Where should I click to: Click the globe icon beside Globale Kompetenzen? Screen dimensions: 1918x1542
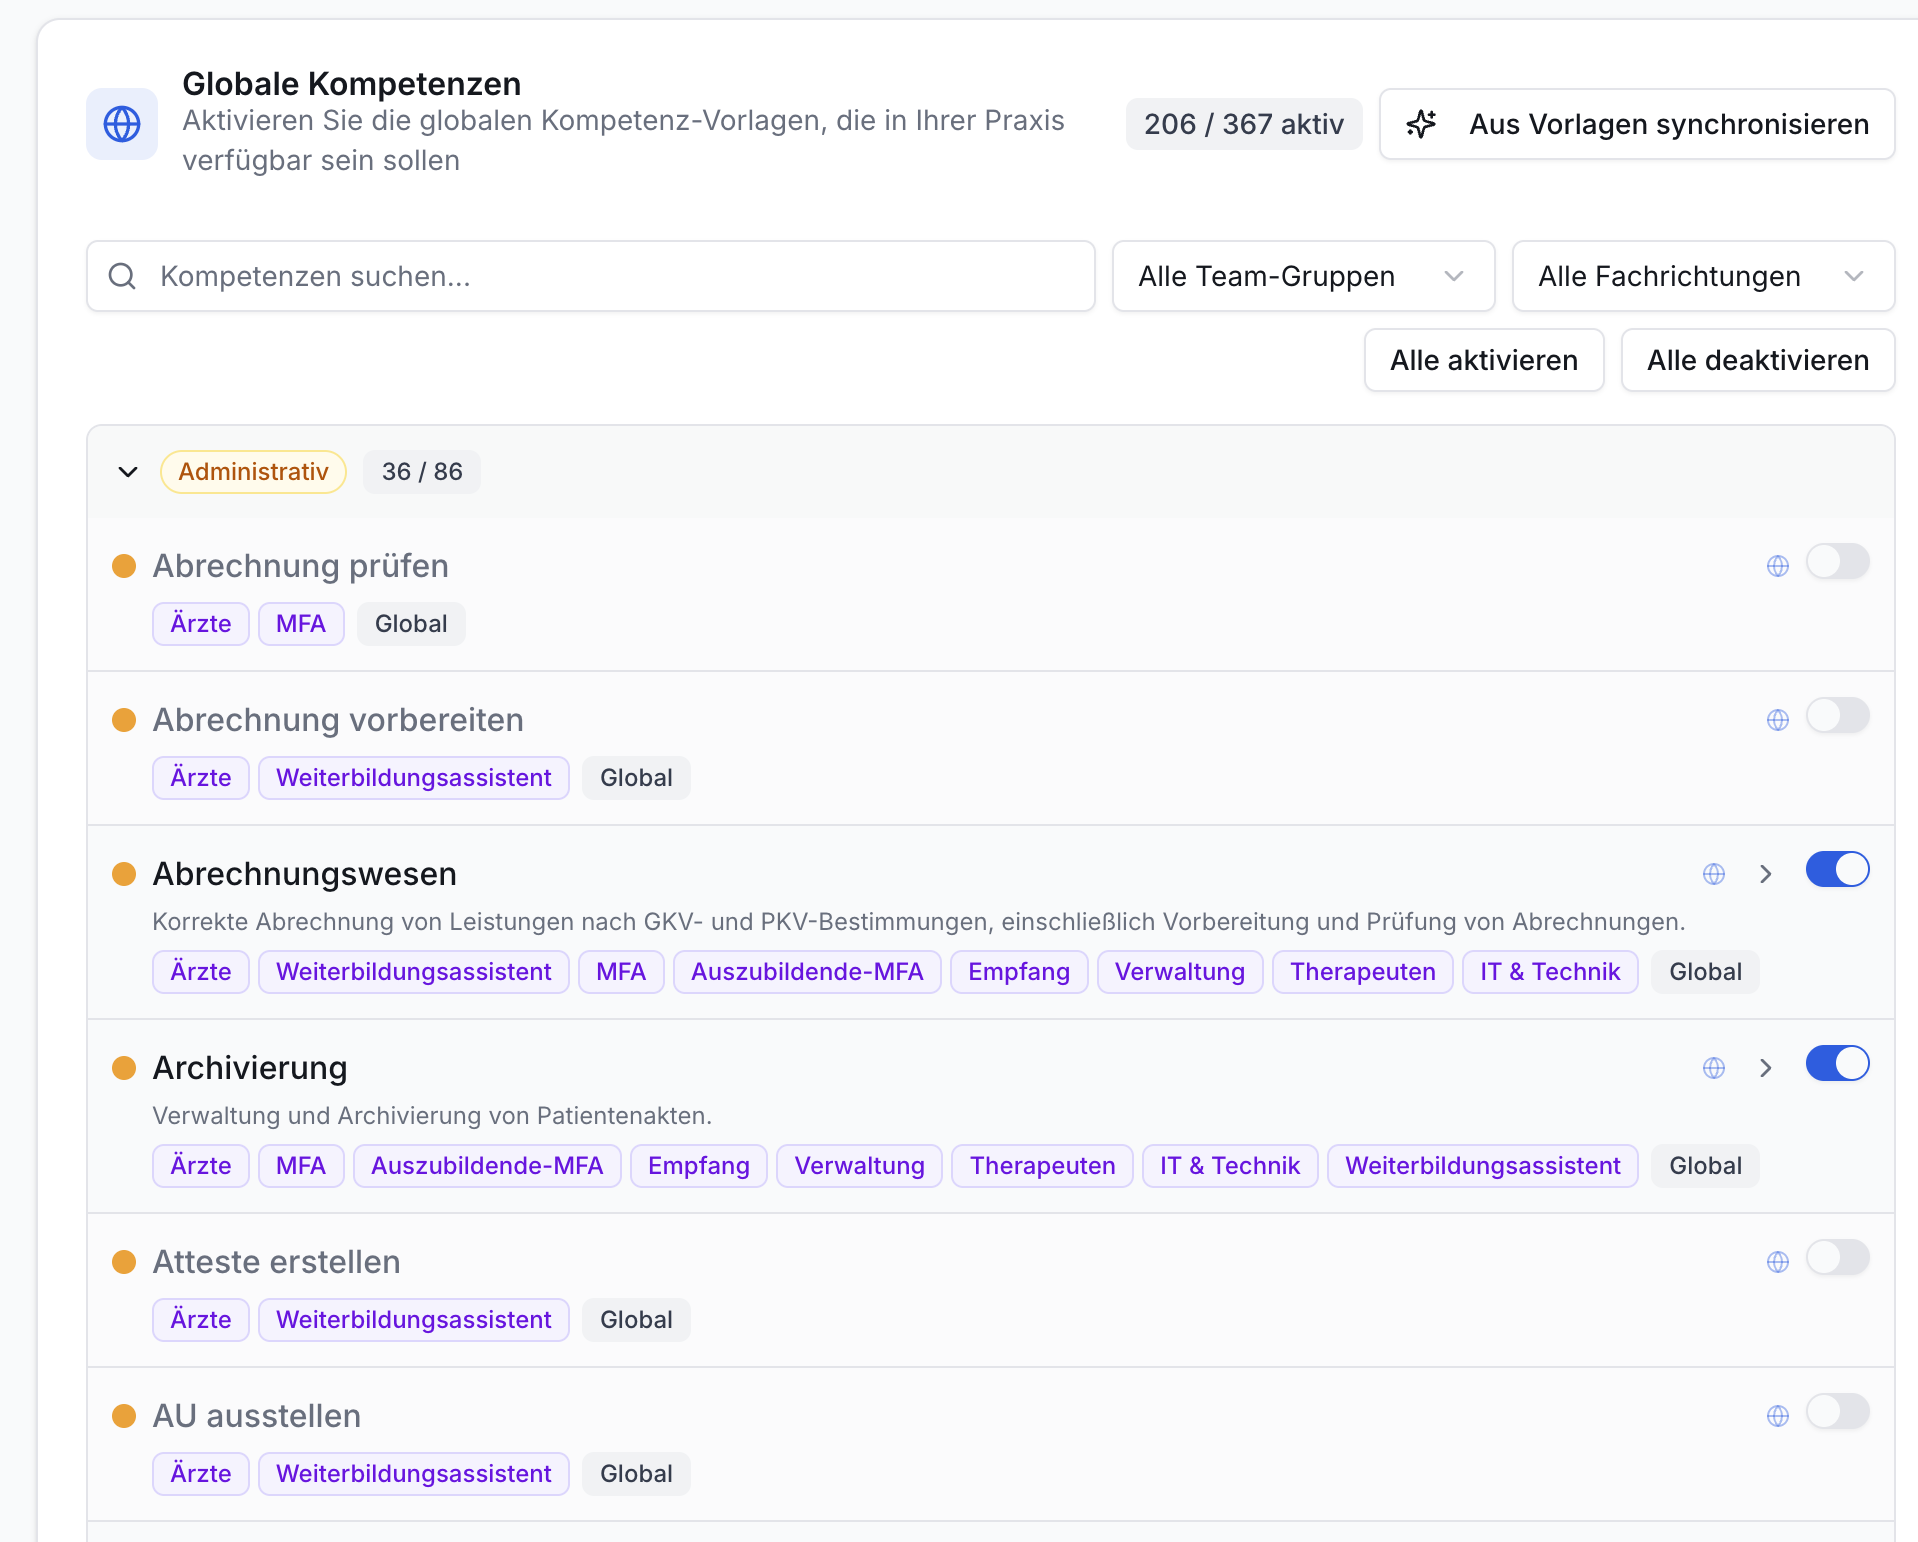122,124
